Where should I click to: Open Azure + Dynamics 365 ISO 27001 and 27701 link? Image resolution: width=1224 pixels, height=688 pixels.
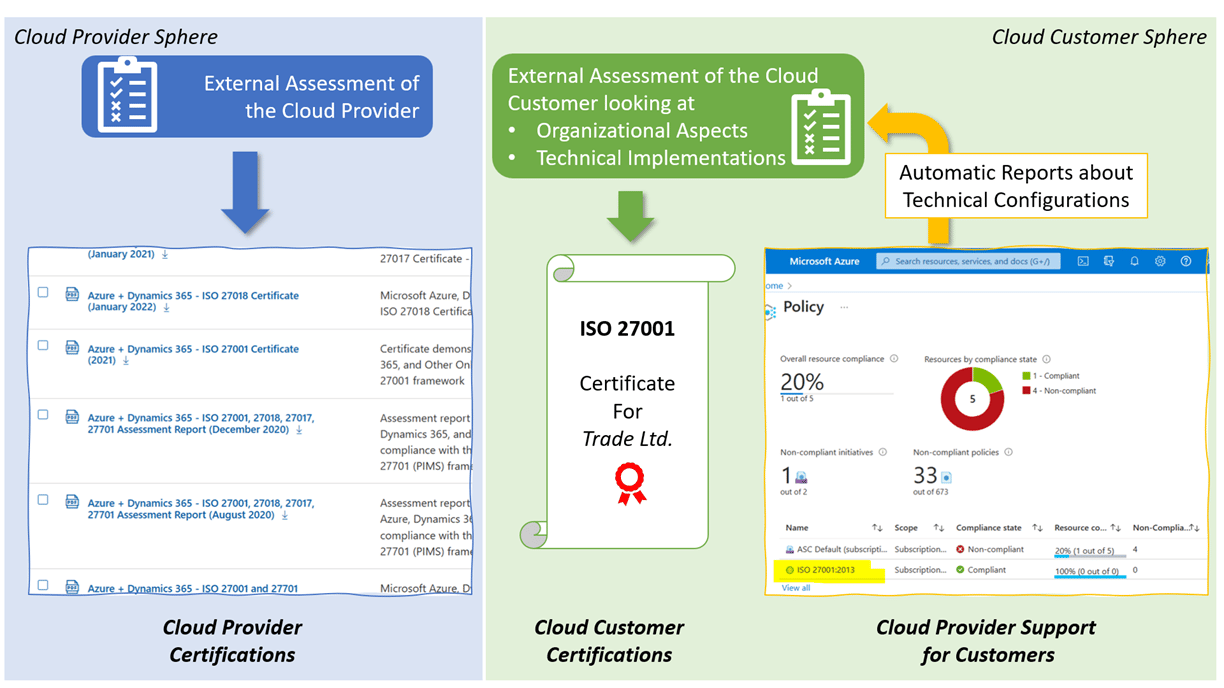coord(193,589)
